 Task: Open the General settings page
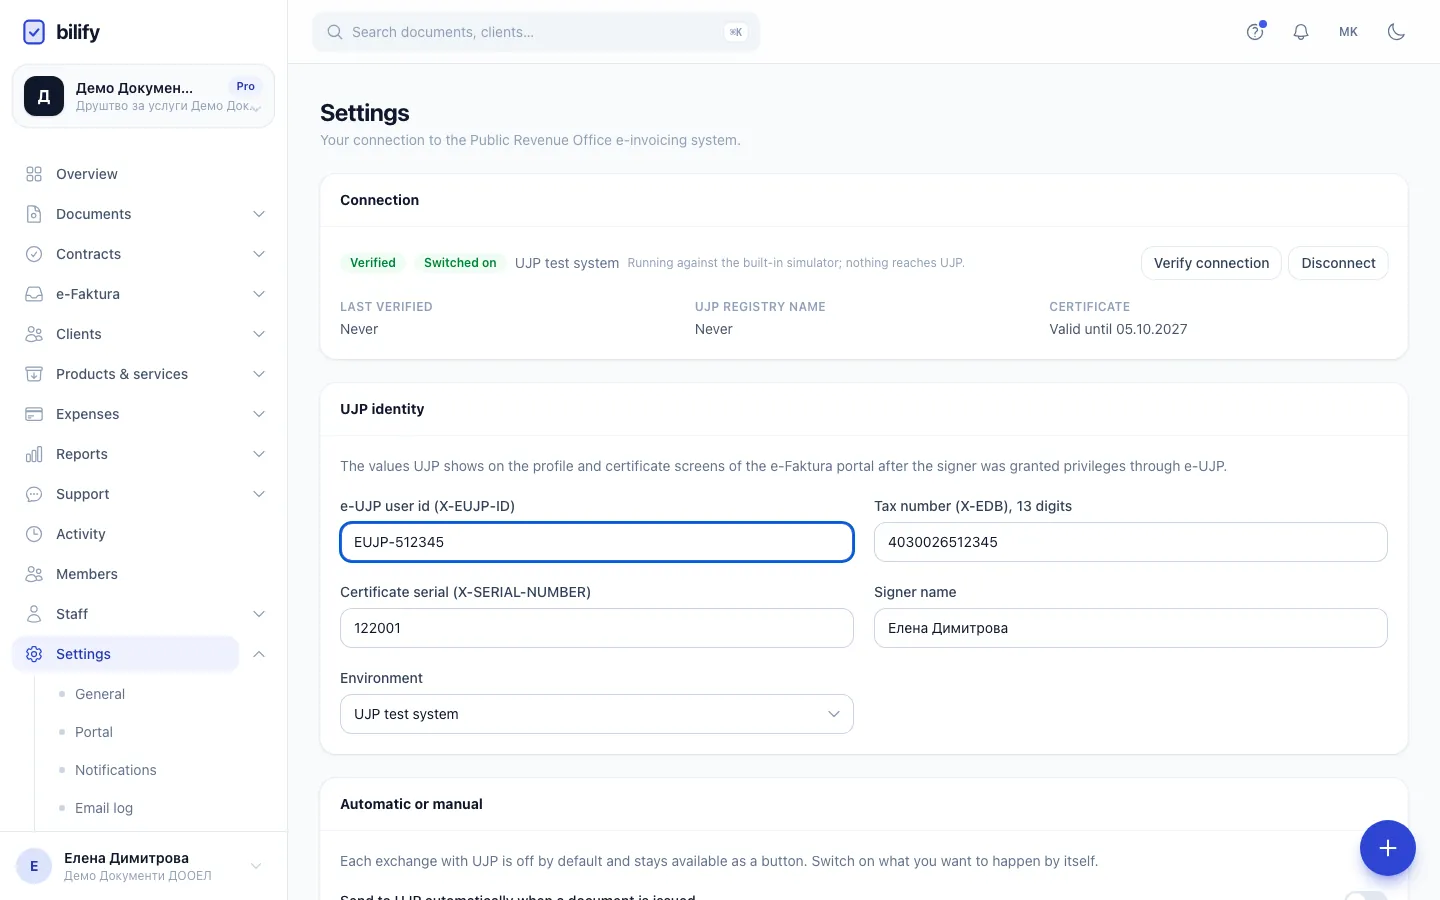click(100, 694)
